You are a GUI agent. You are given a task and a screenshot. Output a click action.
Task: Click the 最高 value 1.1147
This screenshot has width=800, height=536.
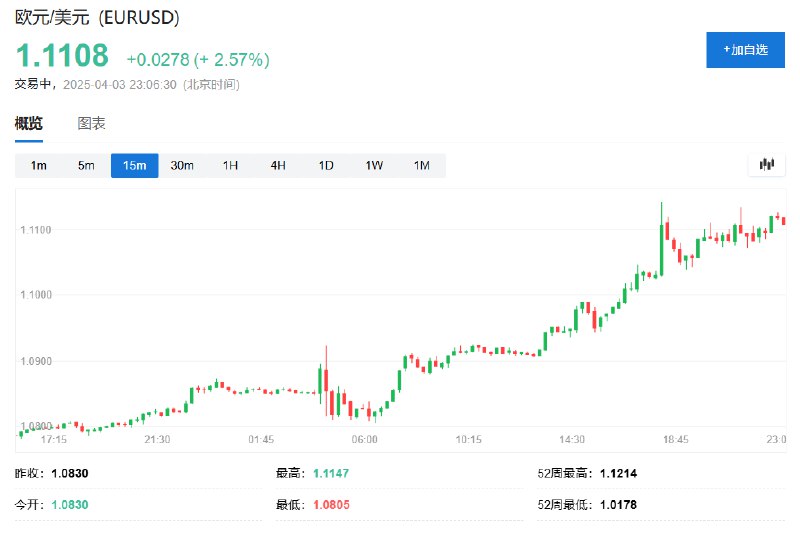[x=331, y=474]
